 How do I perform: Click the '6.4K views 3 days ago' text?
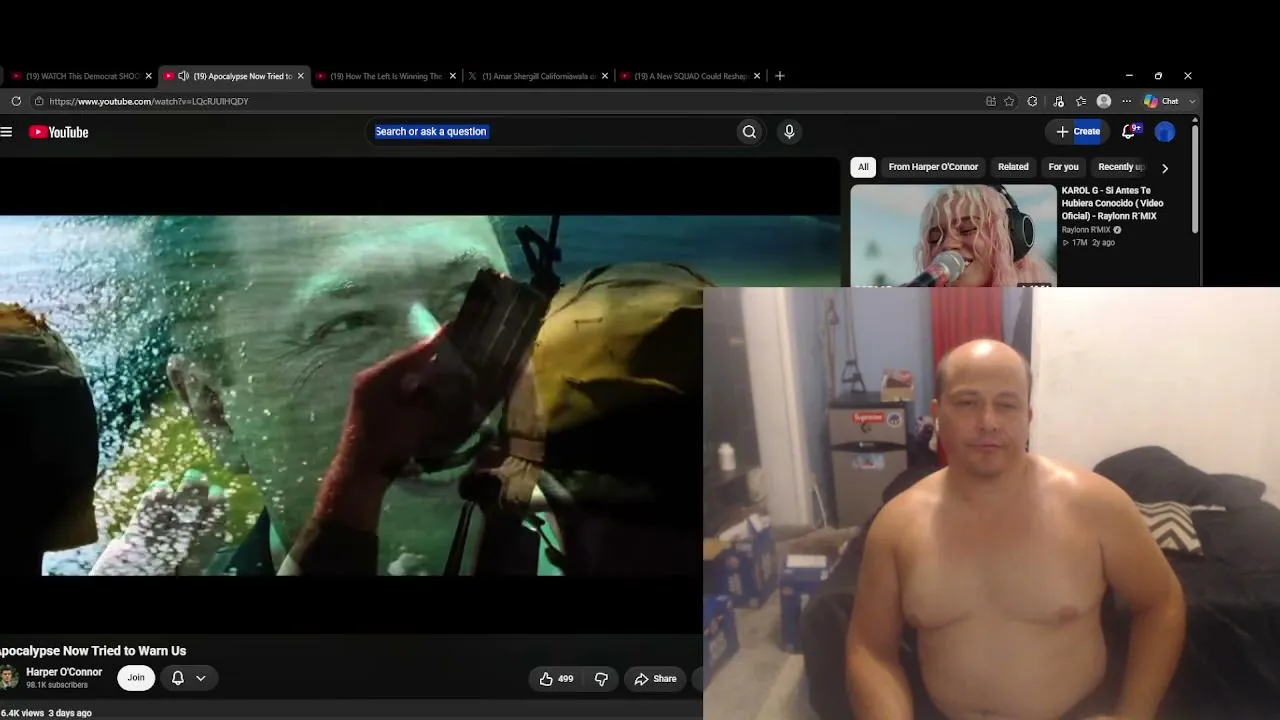point(46,713)
